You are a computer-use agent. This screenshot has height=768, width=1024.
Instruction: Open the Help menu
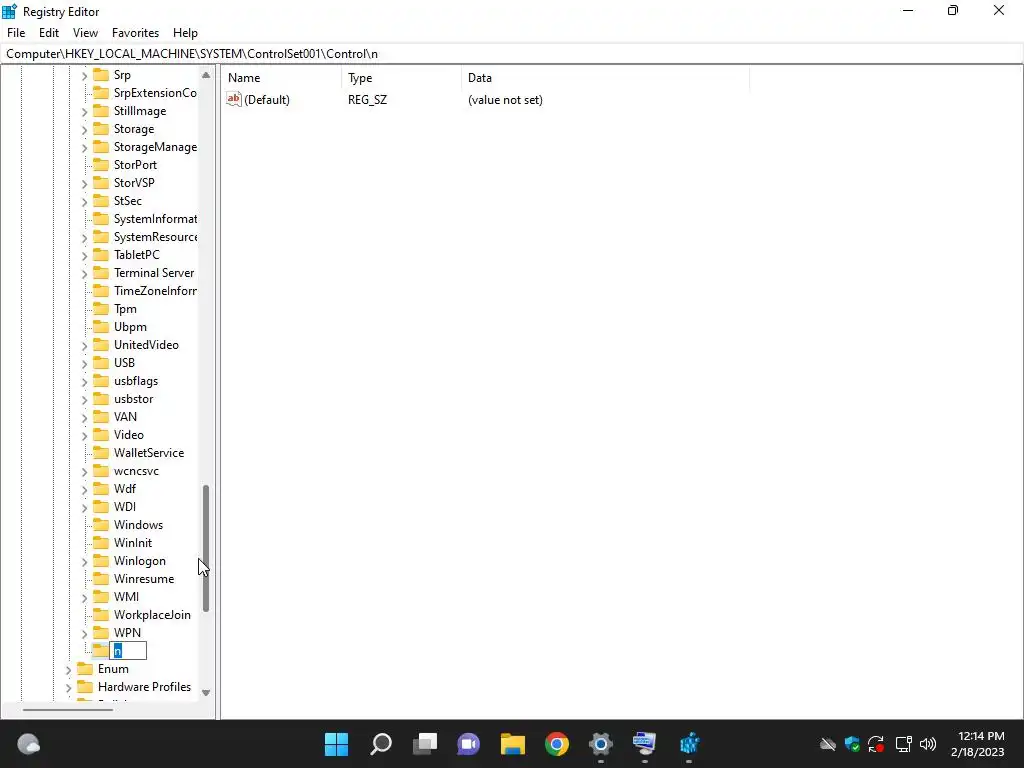coord(185,33)
